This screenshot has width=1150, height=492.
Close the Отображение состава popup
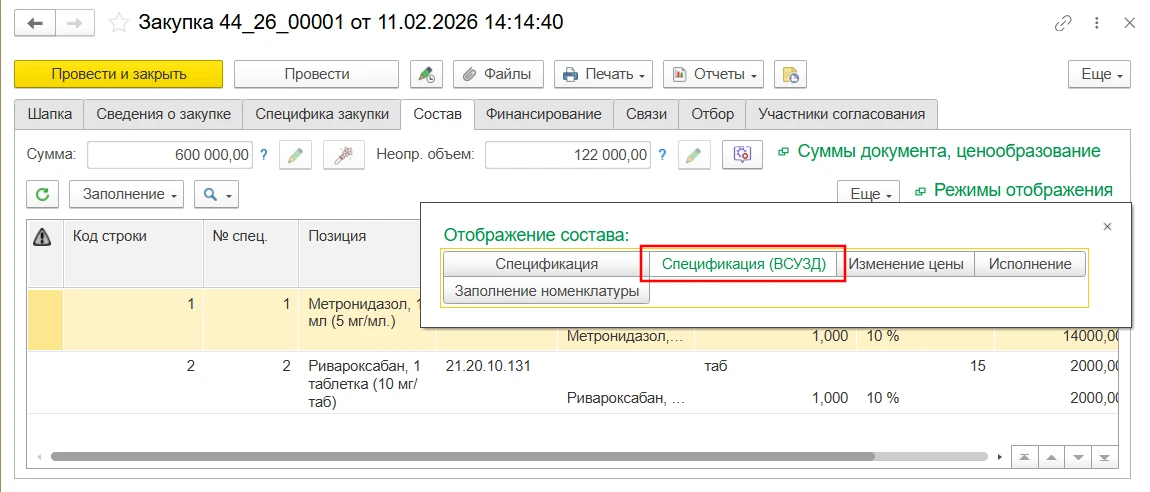click(x=1107, y=227)
